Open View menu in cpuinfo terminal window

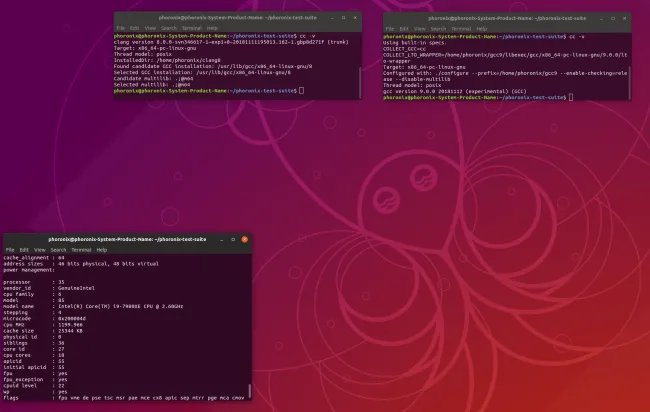(40, 250)
